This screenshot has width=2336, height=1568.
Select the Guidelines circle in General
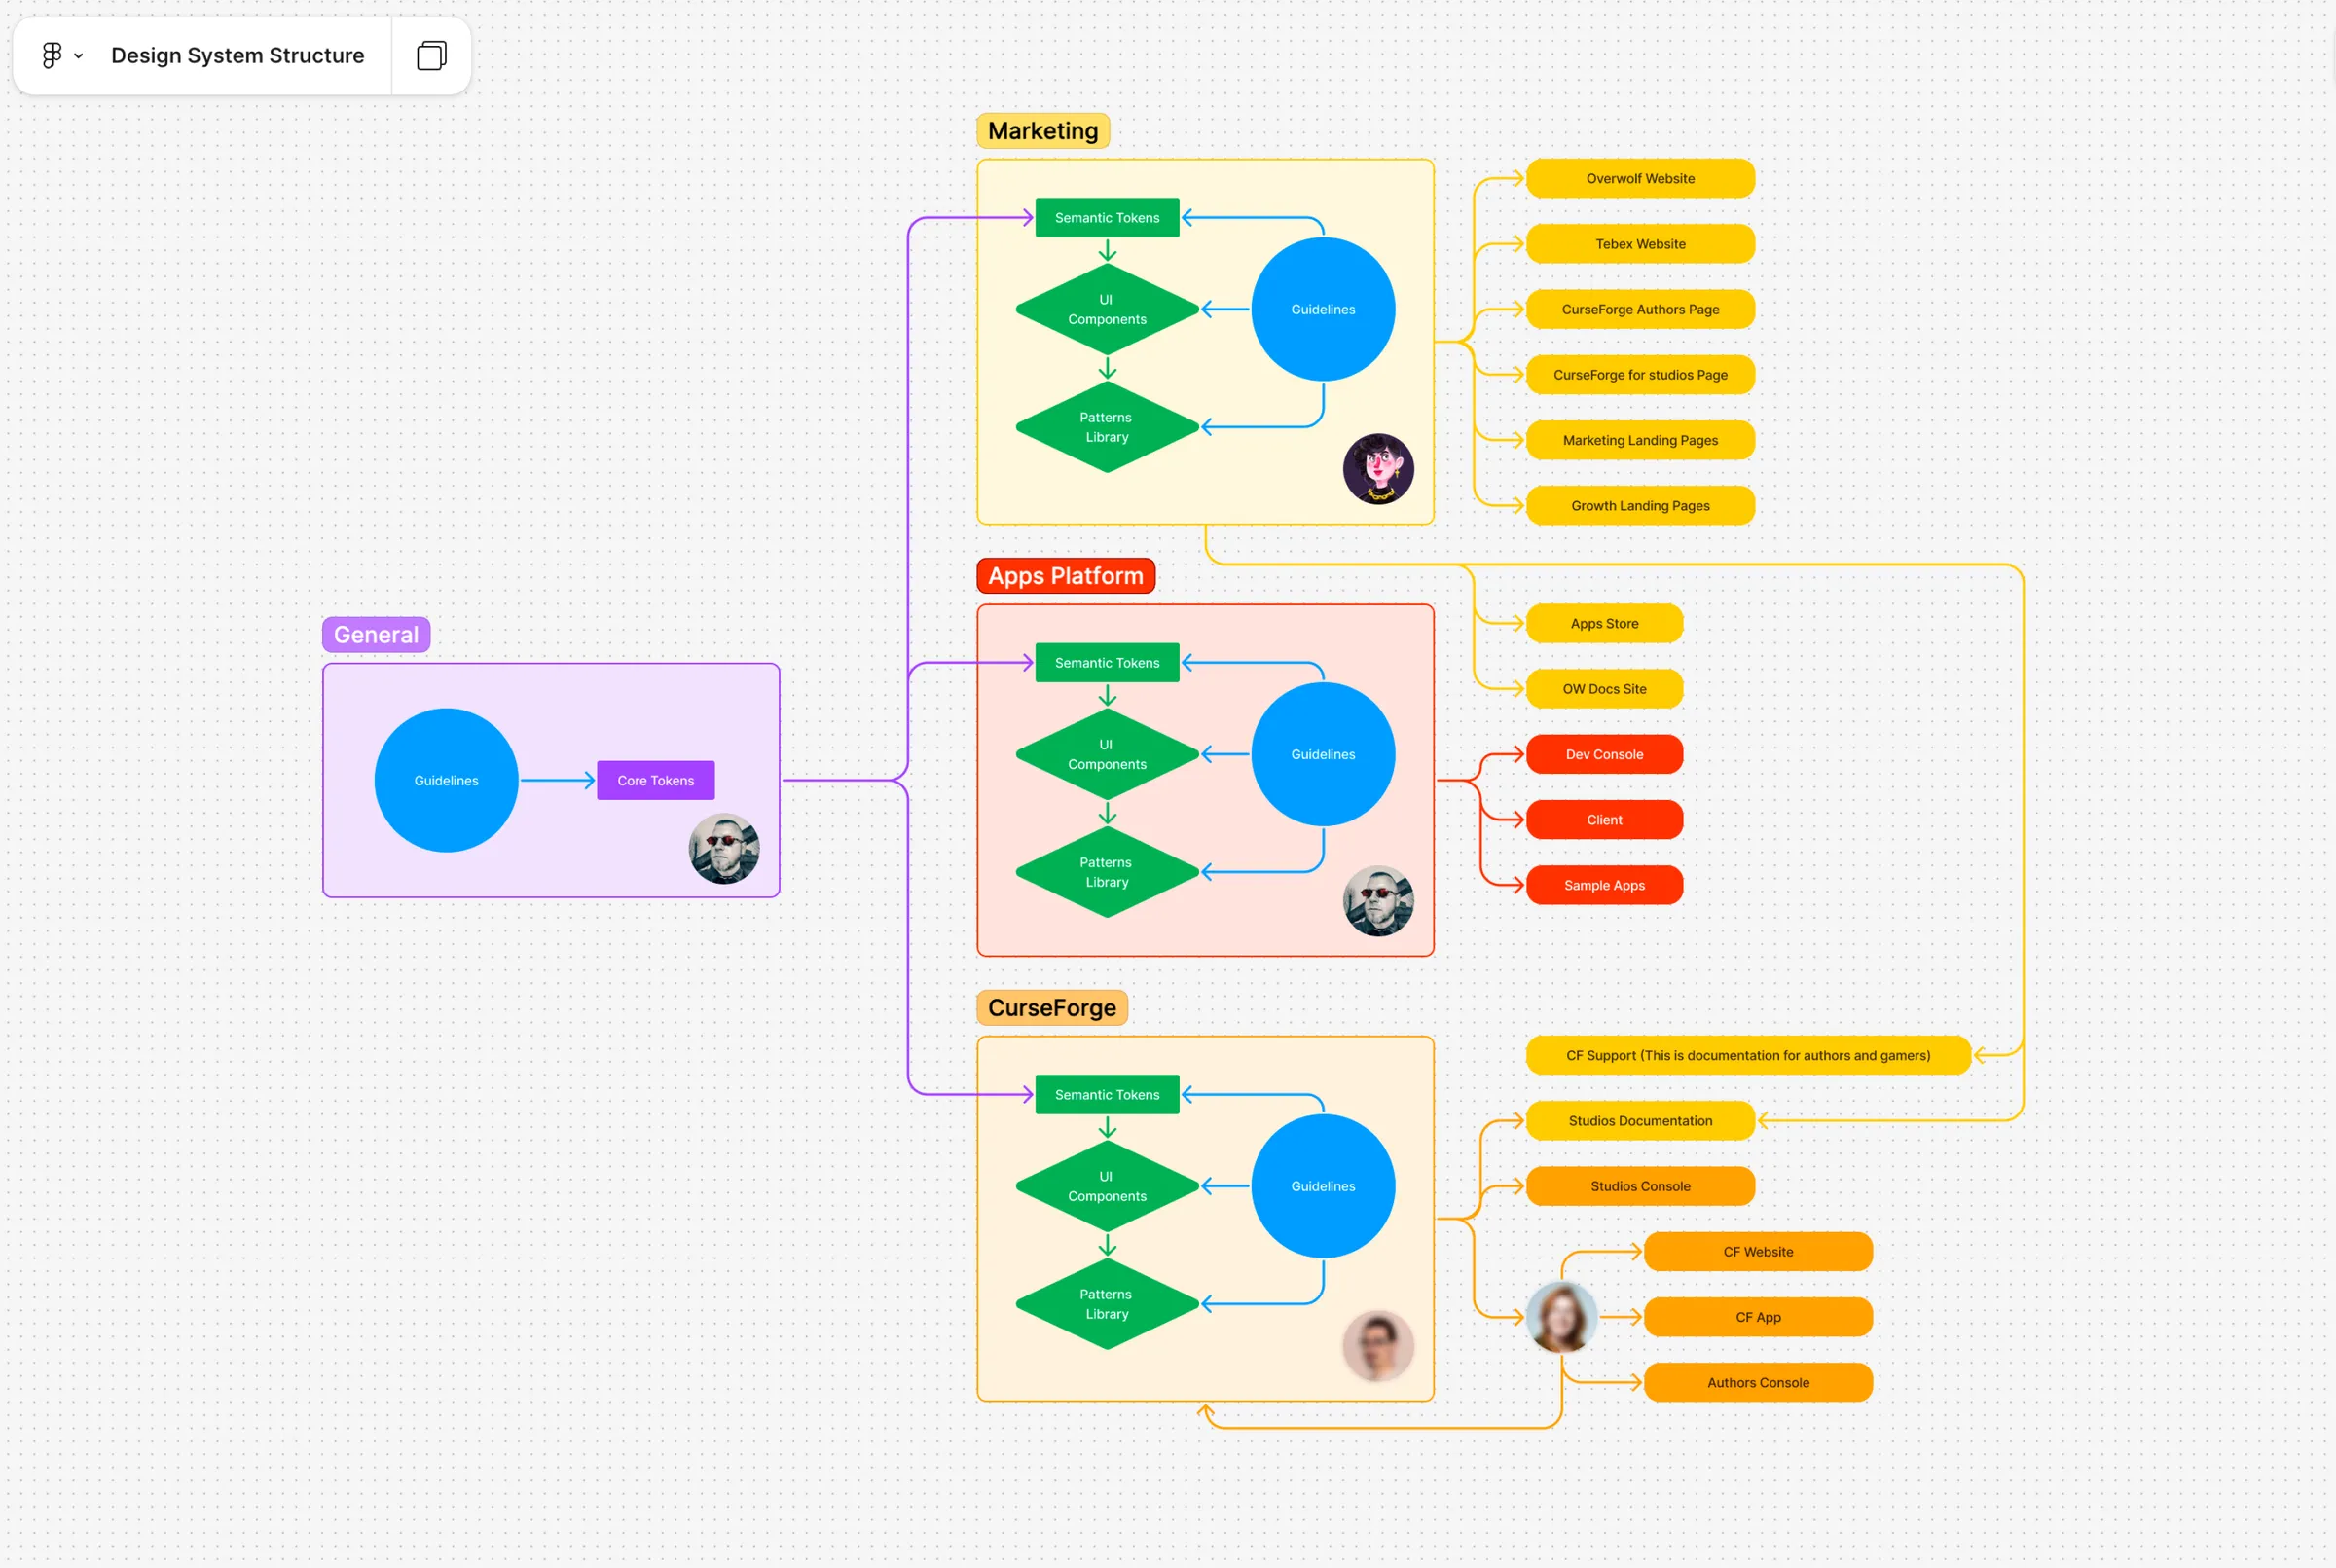(447, 781)
